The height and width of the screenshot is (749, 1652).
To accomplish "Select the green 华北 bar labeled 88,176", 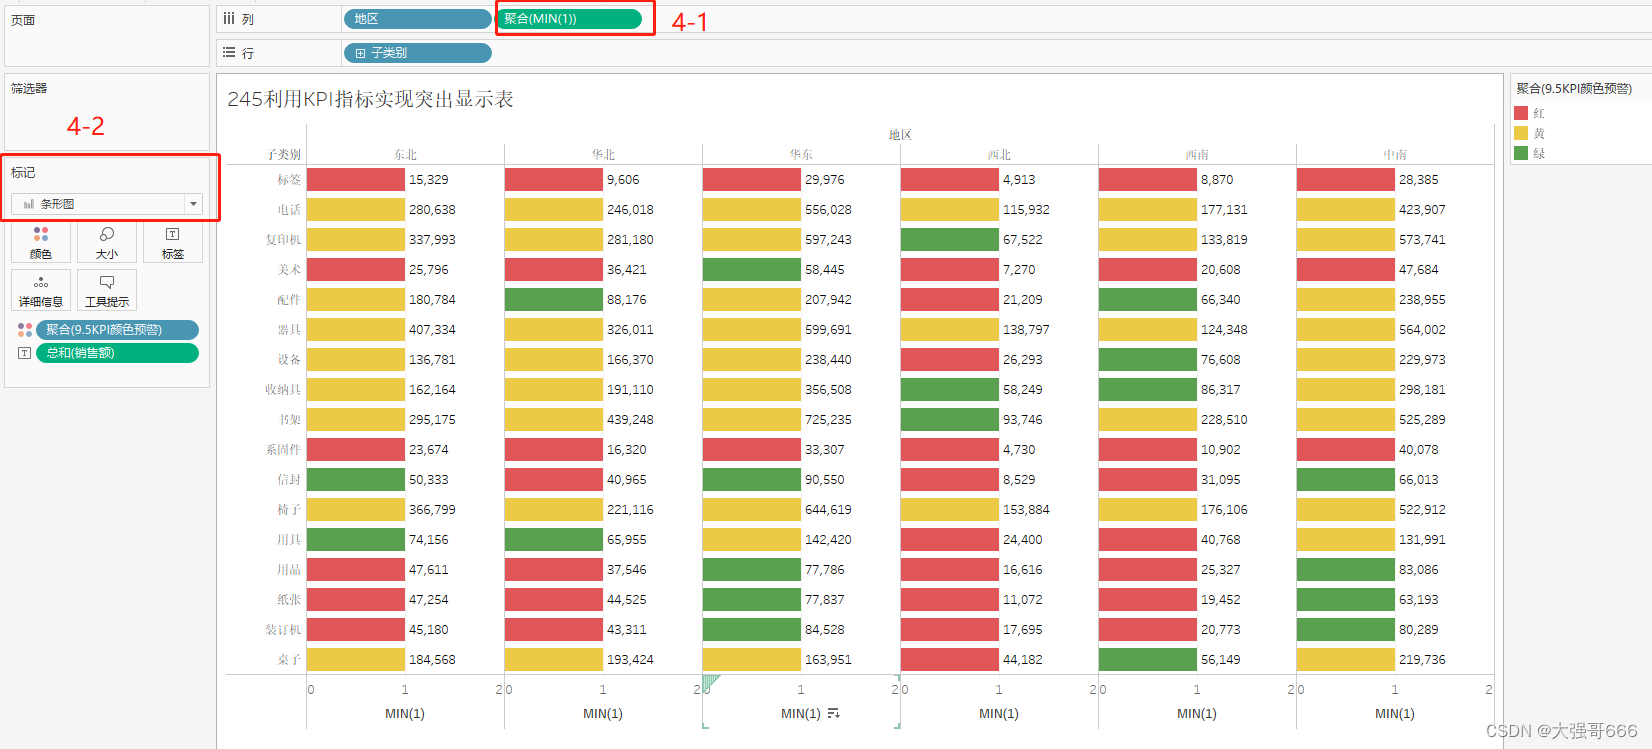I will coord(554,299).
